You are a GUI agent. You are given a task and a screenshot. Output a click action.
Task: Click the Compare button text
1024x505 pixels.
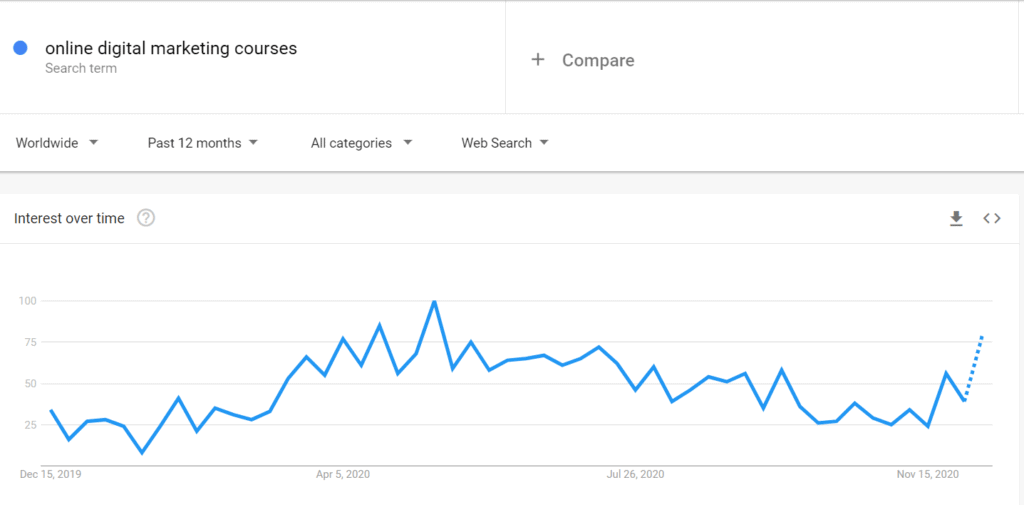click(x=598, y=60)
